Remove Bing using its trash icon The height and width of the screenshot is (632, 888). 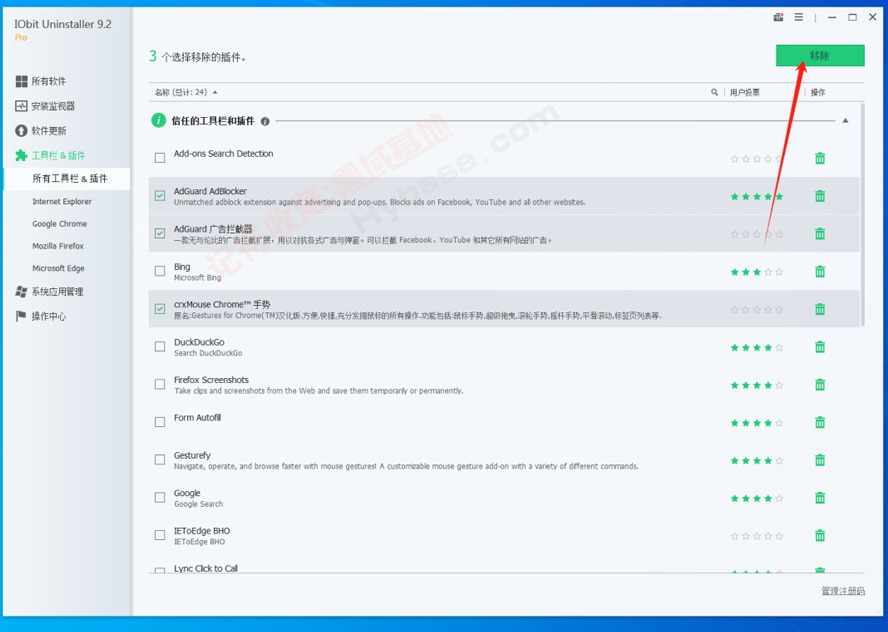[820, 272]
